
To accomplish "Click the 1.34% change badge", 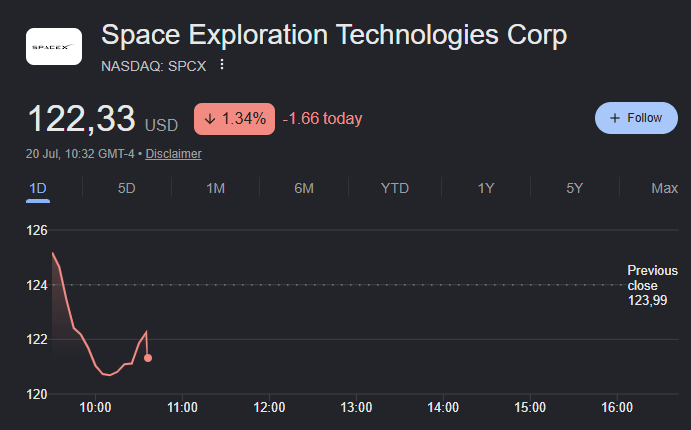I will click(x=234, y=119).
